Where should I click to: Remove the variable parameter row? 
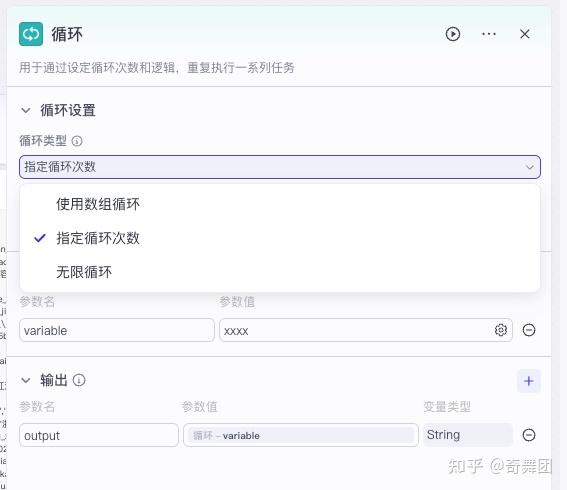[x=529, y=330]
